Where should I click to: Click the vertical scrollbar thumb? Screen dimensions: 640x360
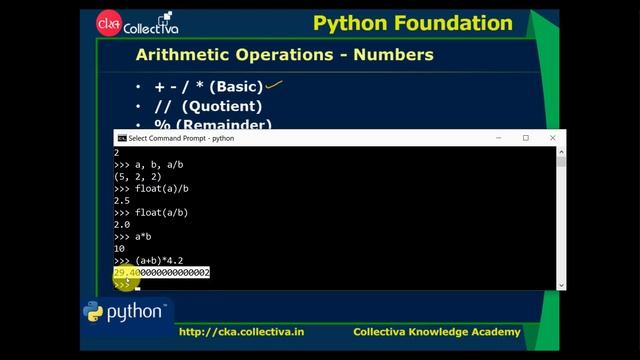pyautogui.click(x=561, y=162)
